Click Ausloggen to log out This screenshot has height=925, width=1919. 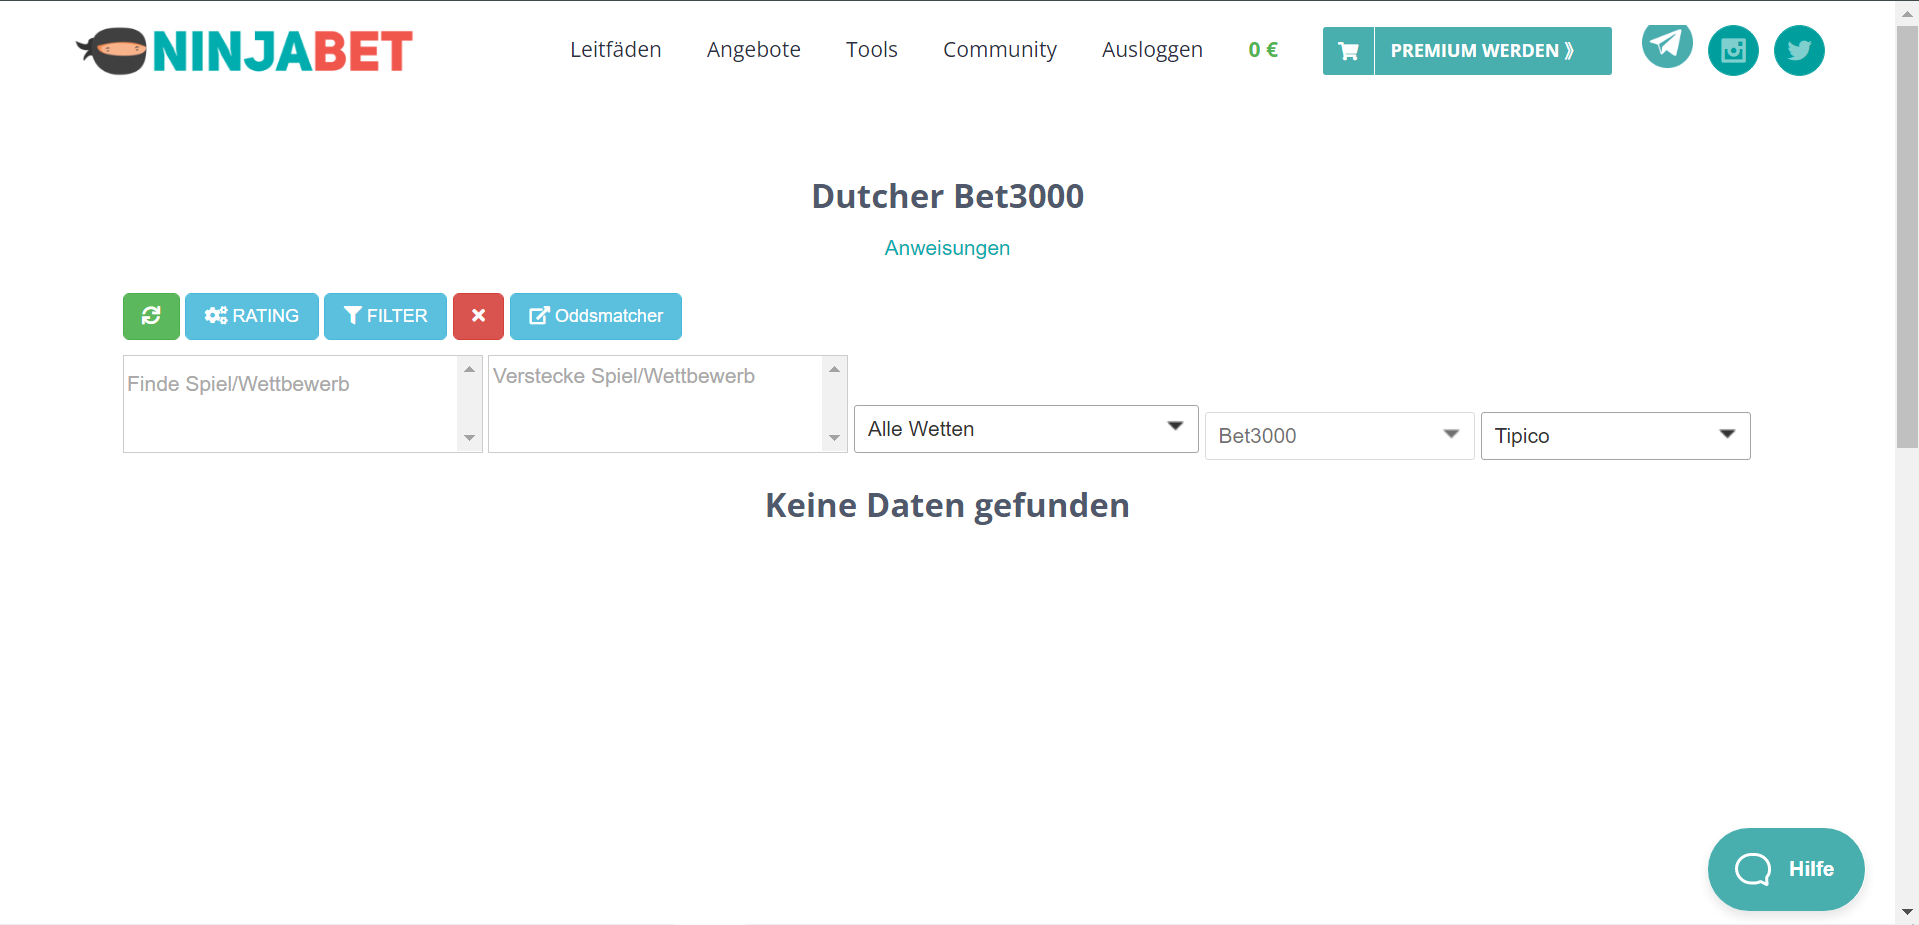tap(1152, 50)
